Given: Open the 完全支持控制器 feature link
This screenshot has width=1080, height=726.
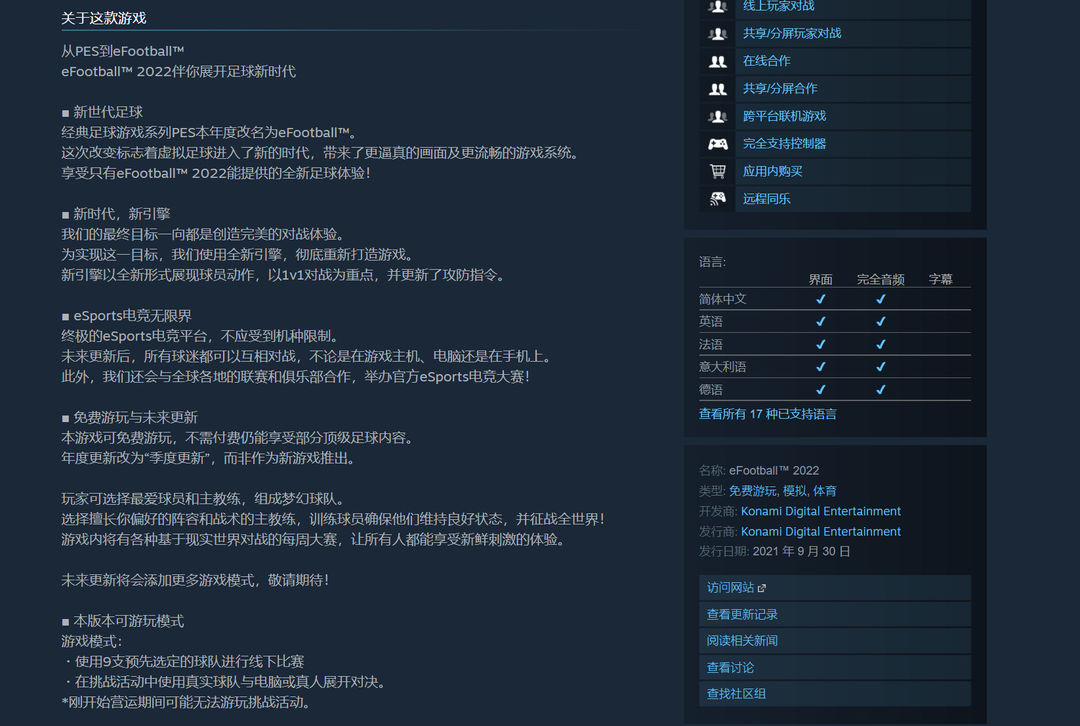Looking at the screenshot, I should coord(784,143).
